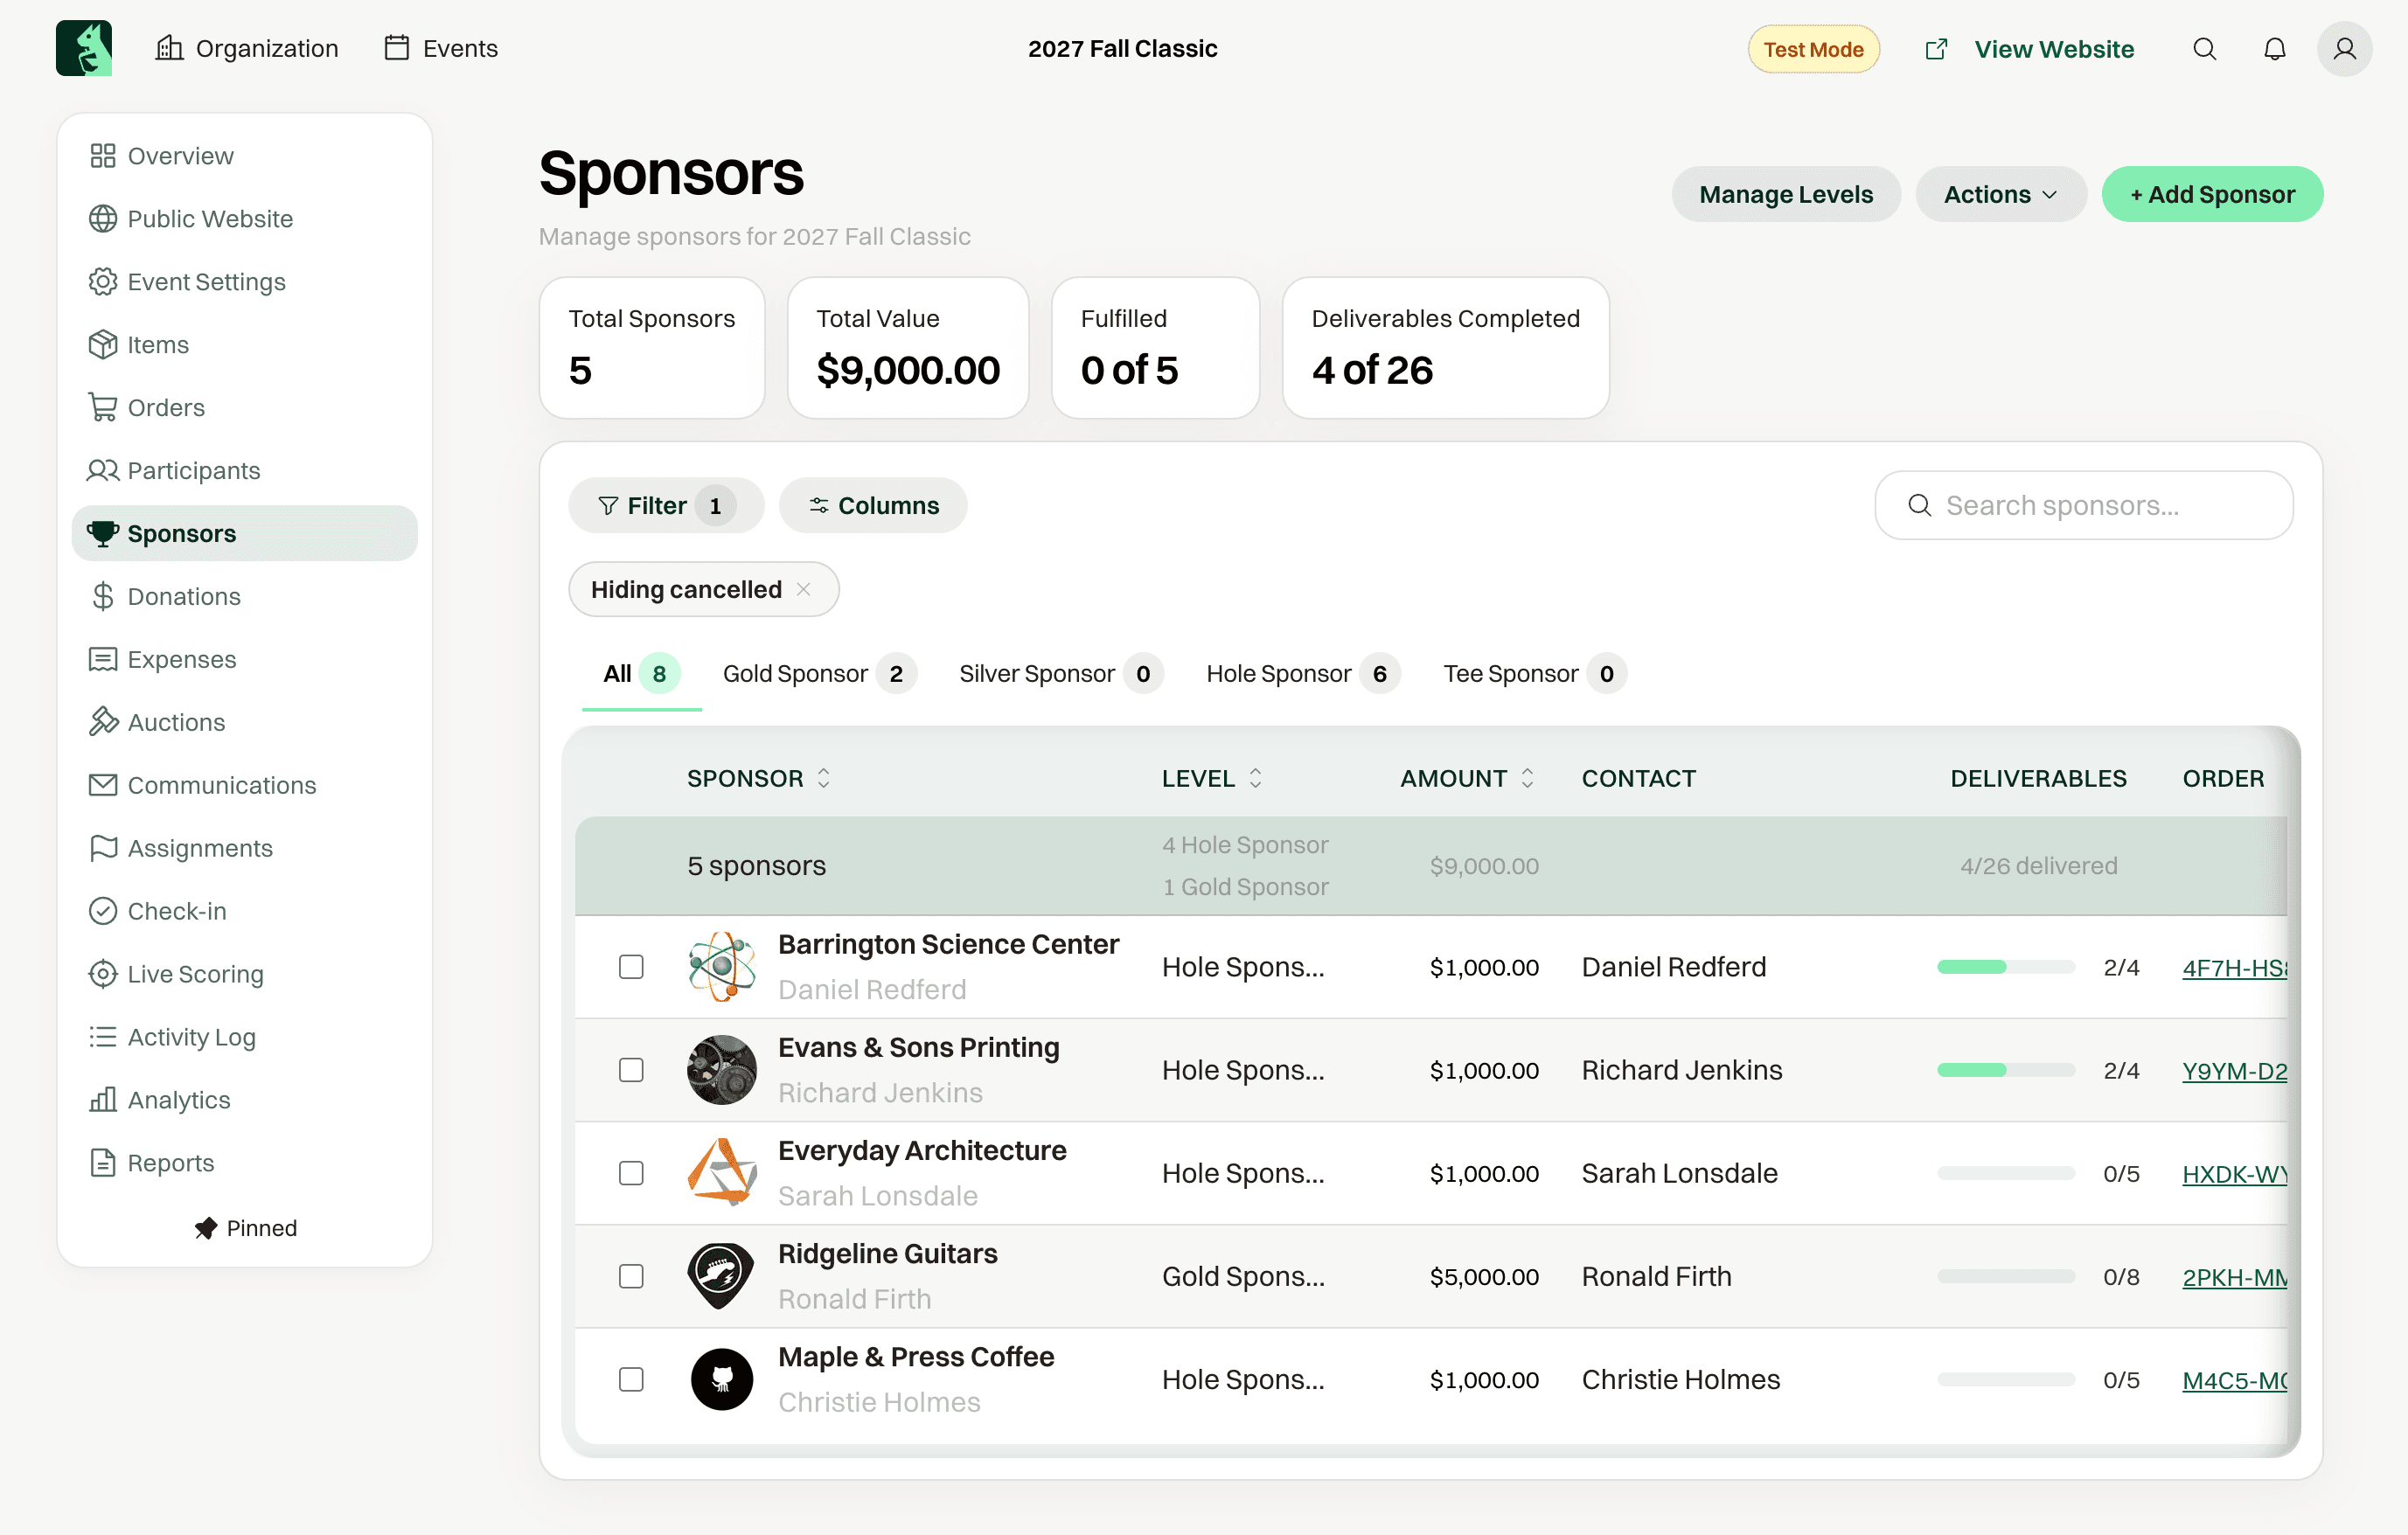Viewport: 2408px width, 1535px height.
Task: Click the Pinned pin icon
Action: coord(206,1229)
